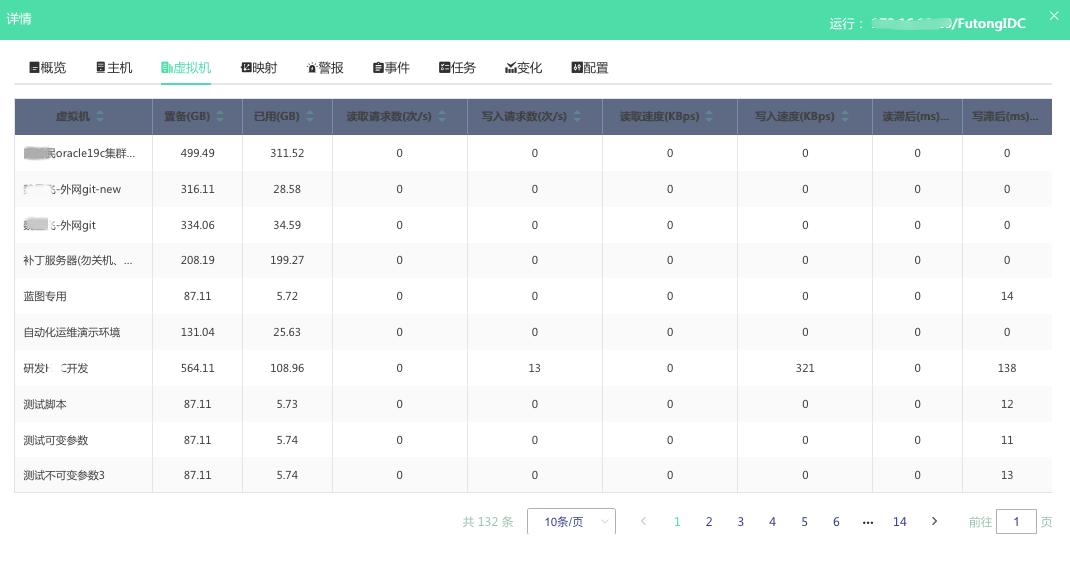This screenshot has width=1070, height=562.
Task: Select 自动化运维演示环境 row name
Action: pos(72,332)
